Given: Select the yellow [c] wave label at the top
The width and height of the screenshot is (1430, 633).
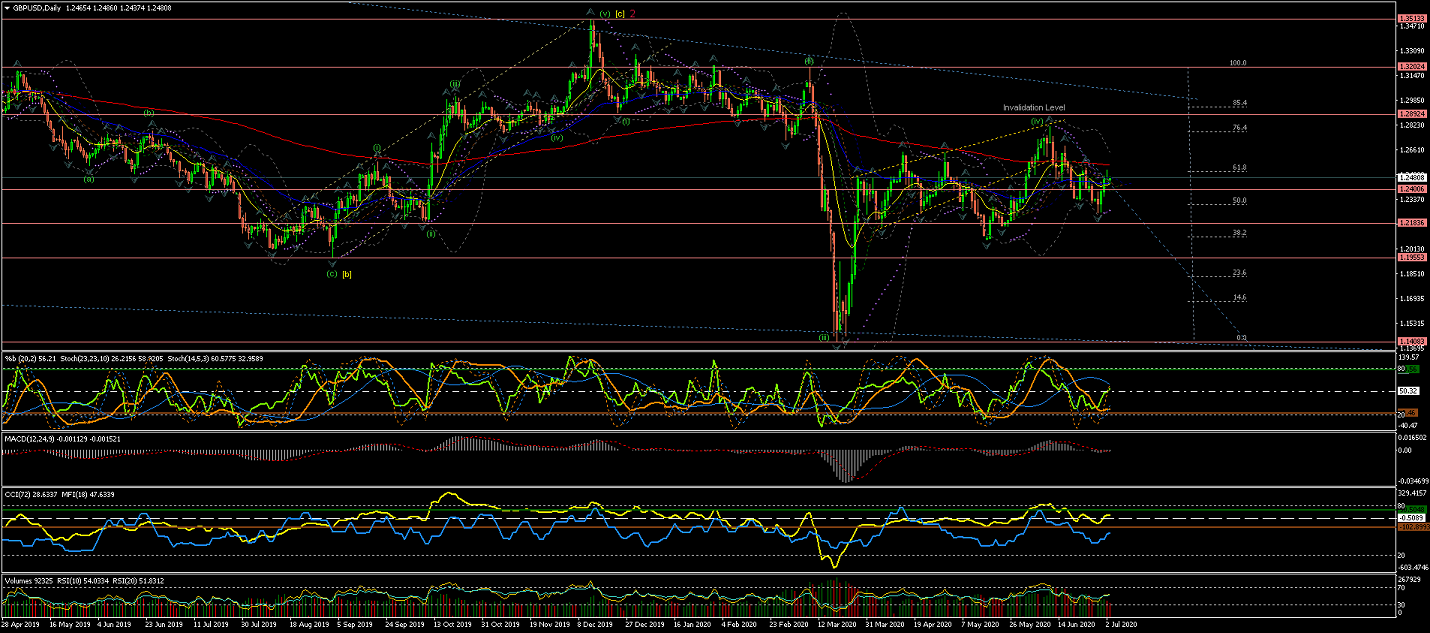Looking at the screenshot, I should point(620,14).
